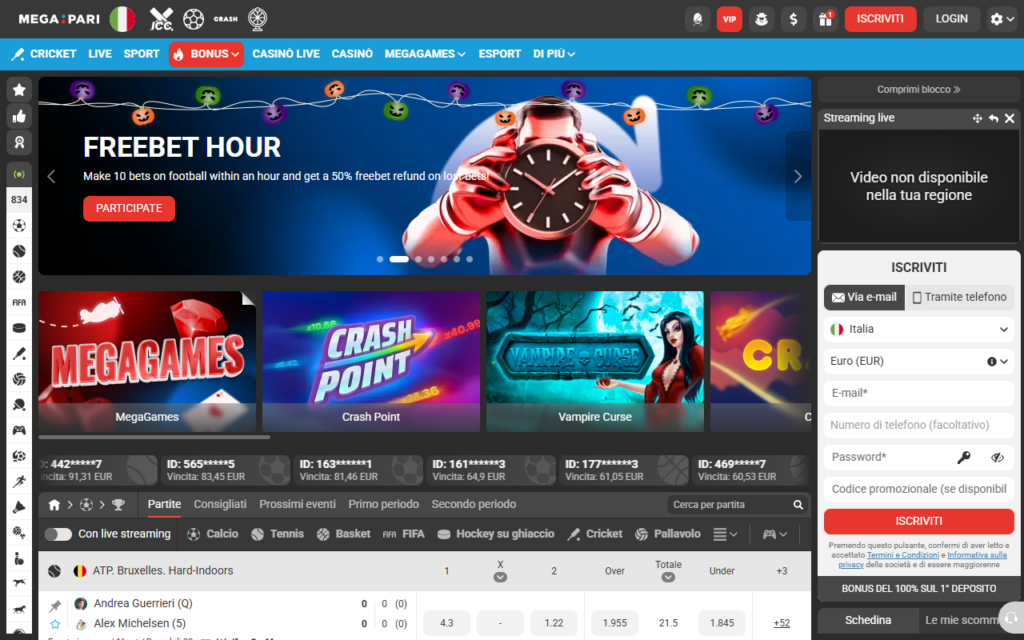Expand the Megagames menu
The width and height of the screenshot is (1024, 640).
(425, 54)
